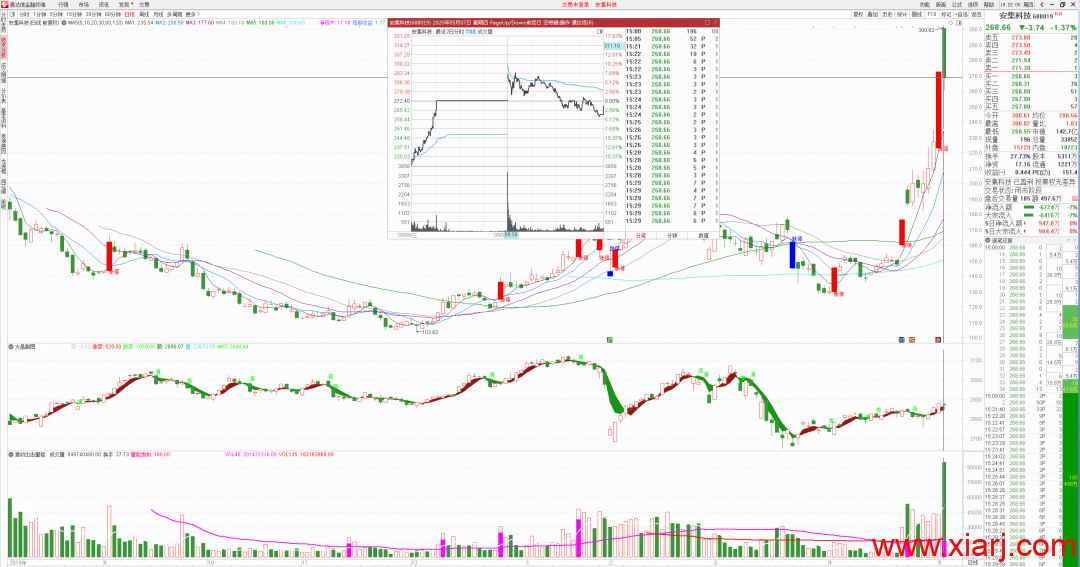
Task: Open the 市场 menu
Action: point(83,4)
